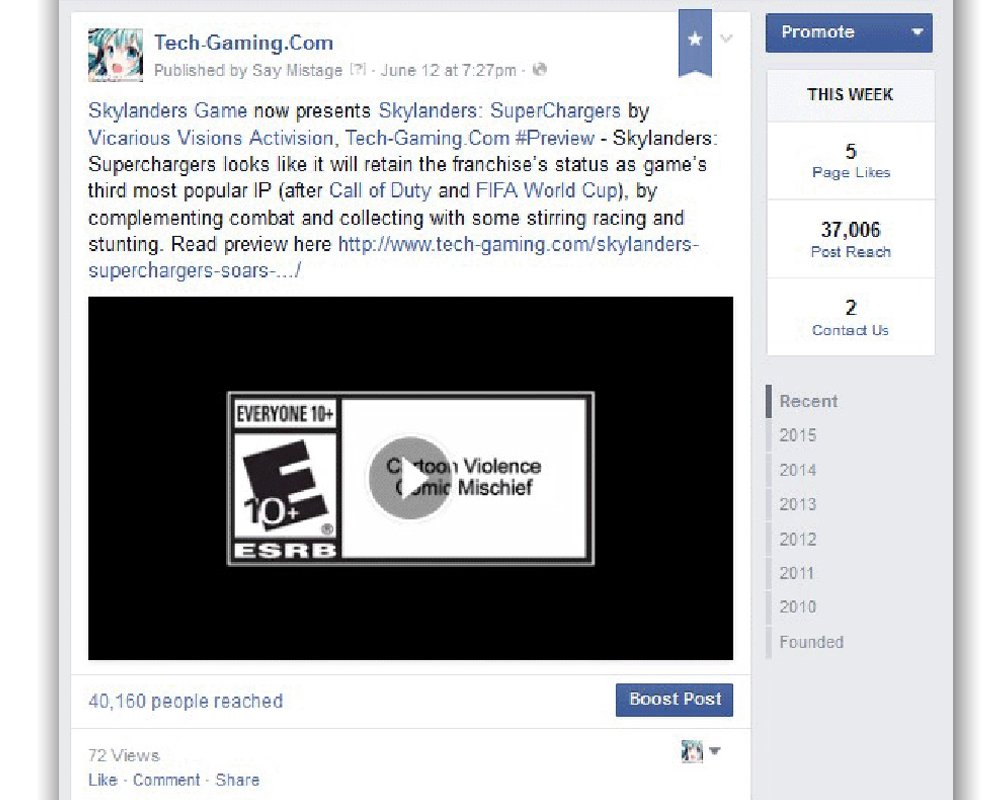Jump to 2011 in the timeline

click(x=797, y=573)
